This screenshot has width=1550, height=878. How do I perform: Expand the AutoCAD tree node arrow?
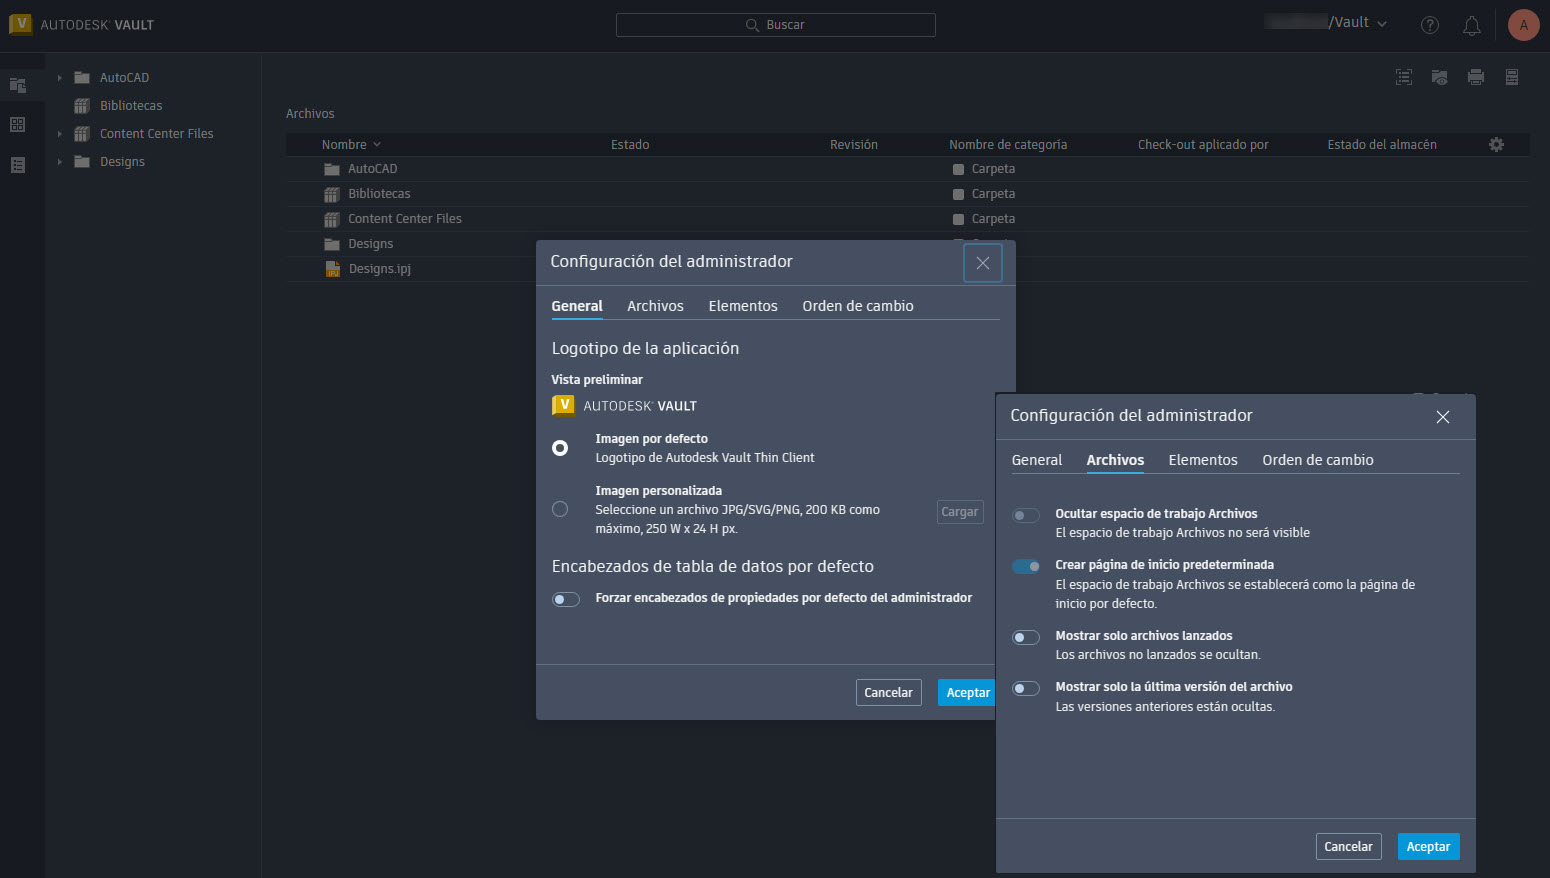click(x=59, y=78)
